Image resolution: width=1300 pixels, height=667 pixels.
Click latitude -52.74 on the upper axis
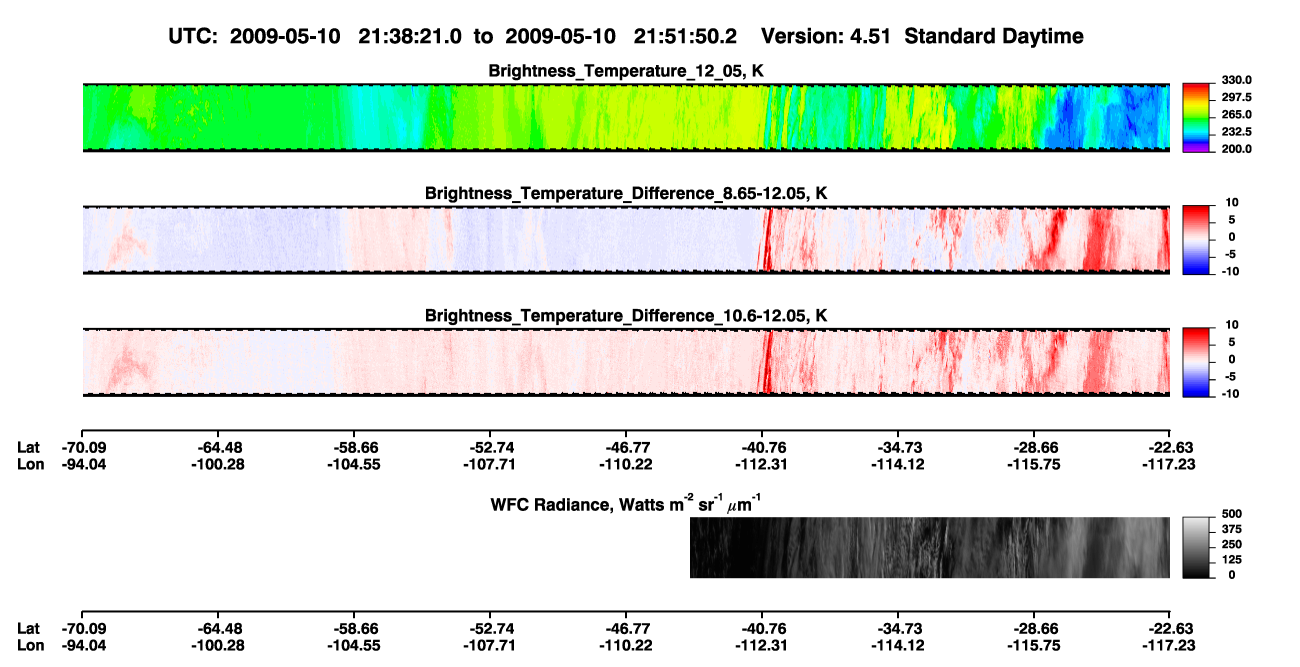489,448
